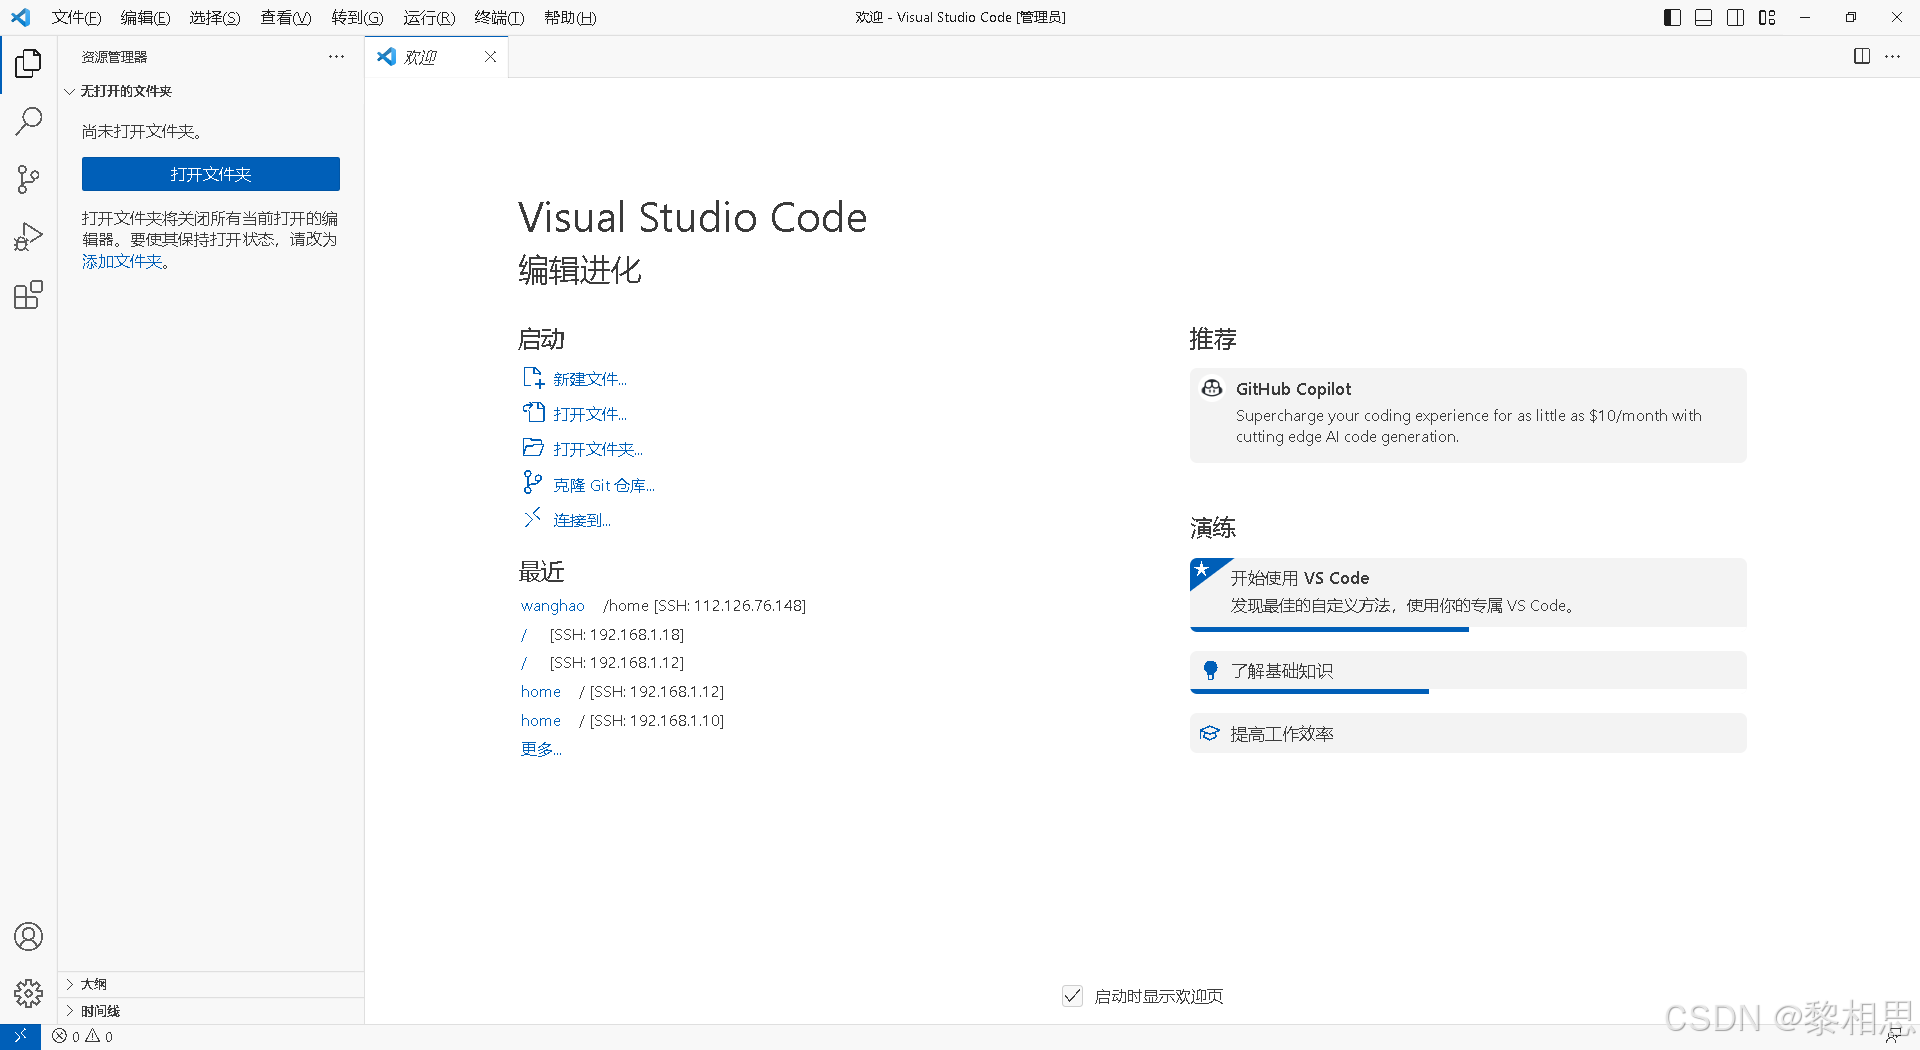Click the split editor right icon

click(x=1862, y=57)
